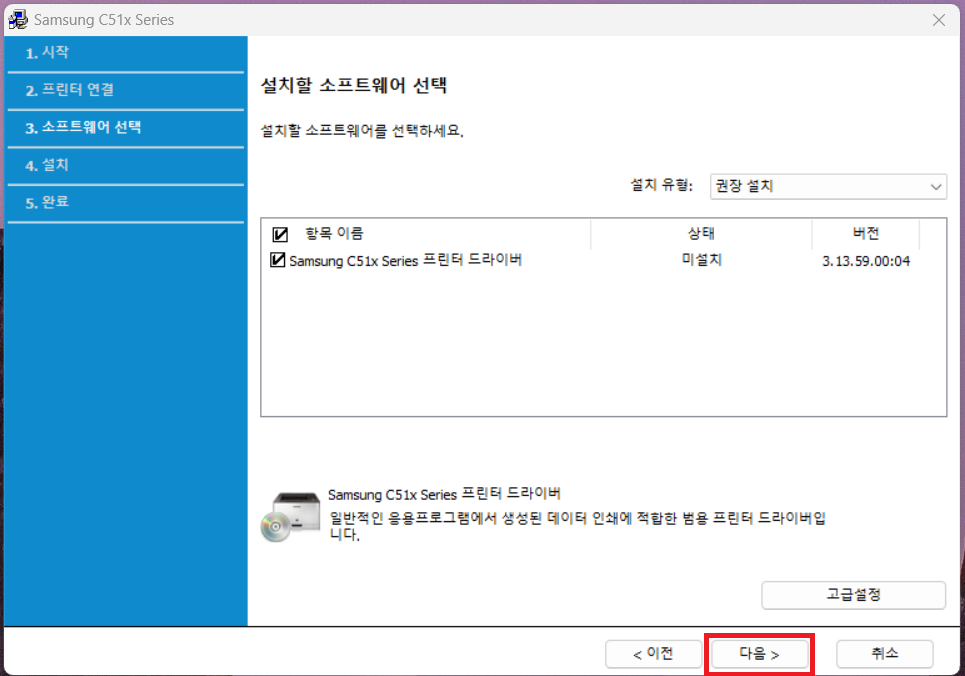Viewport: 965px width, 676px height.
Task: Expand the 권장 설치 combo box
Action: (828, 186)
